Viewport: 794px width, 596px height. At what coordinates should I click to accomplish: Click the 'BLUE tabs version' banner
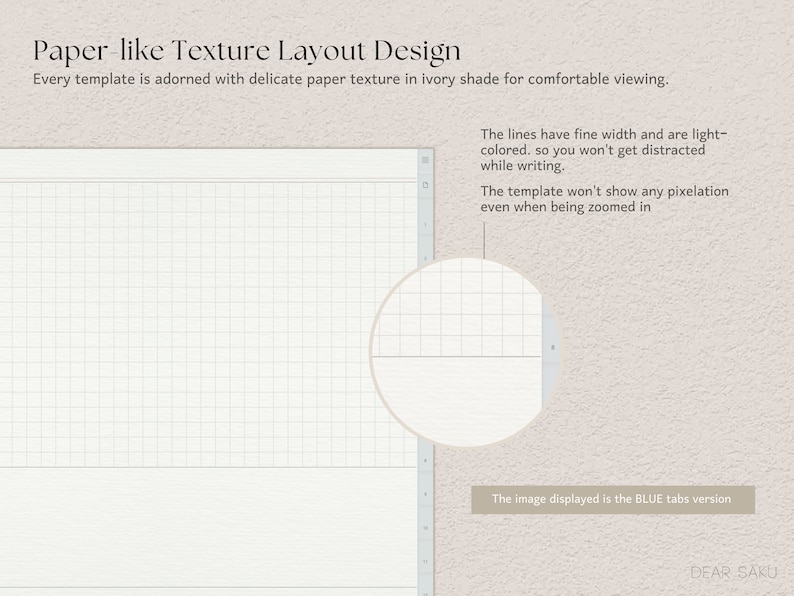pyautogui.click(x=613, y=499)
